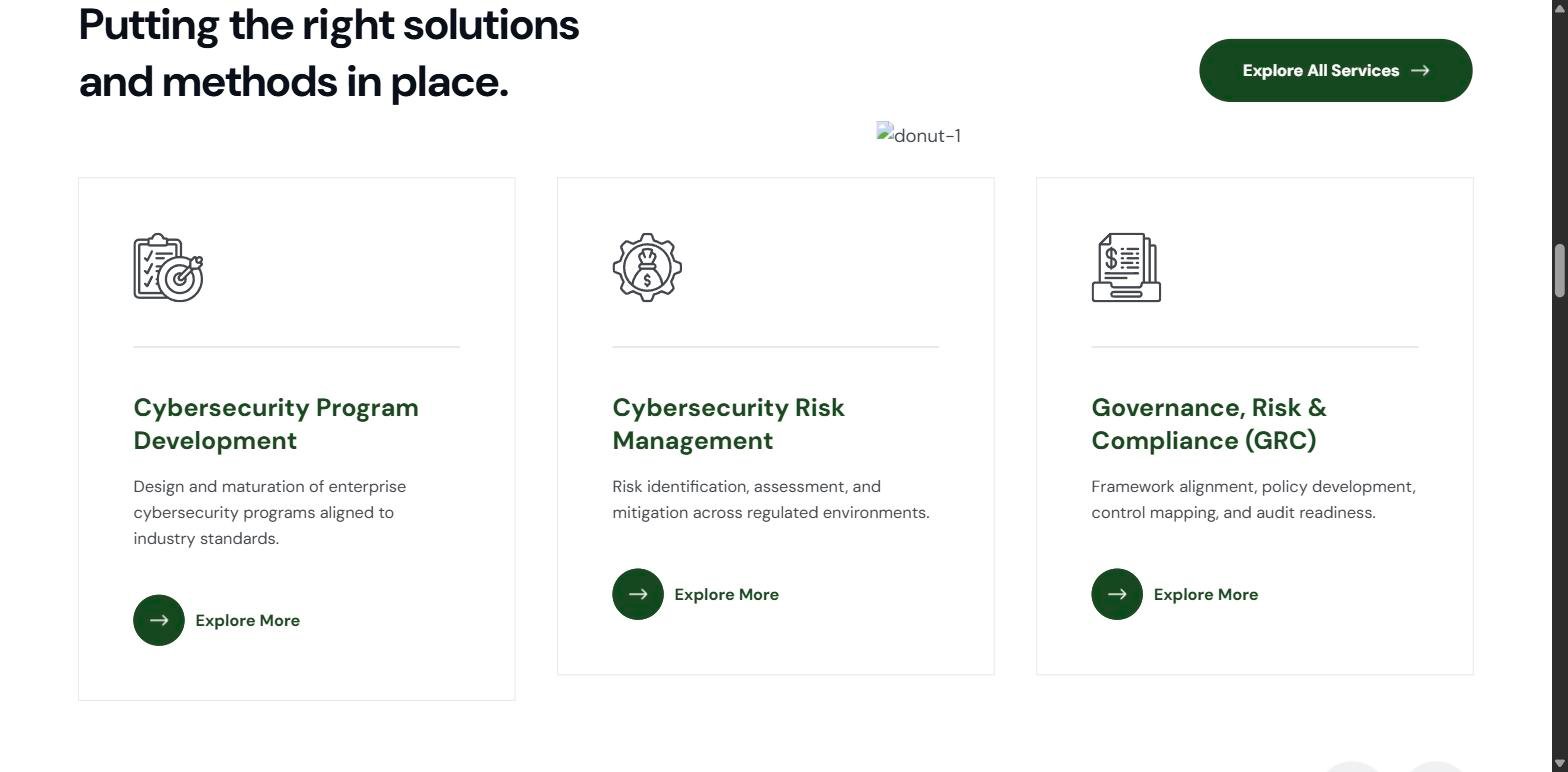Click the 'Framework alignment, policy development' description

click(x=1253, y=499)
